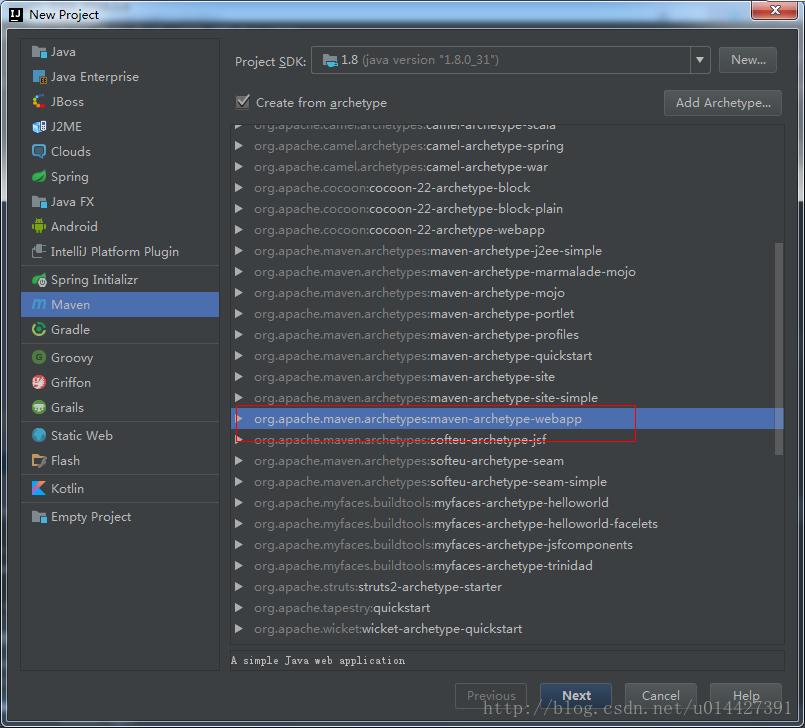Click the New... SDK button
805x728 pixels.
click(x=747, y=60)
